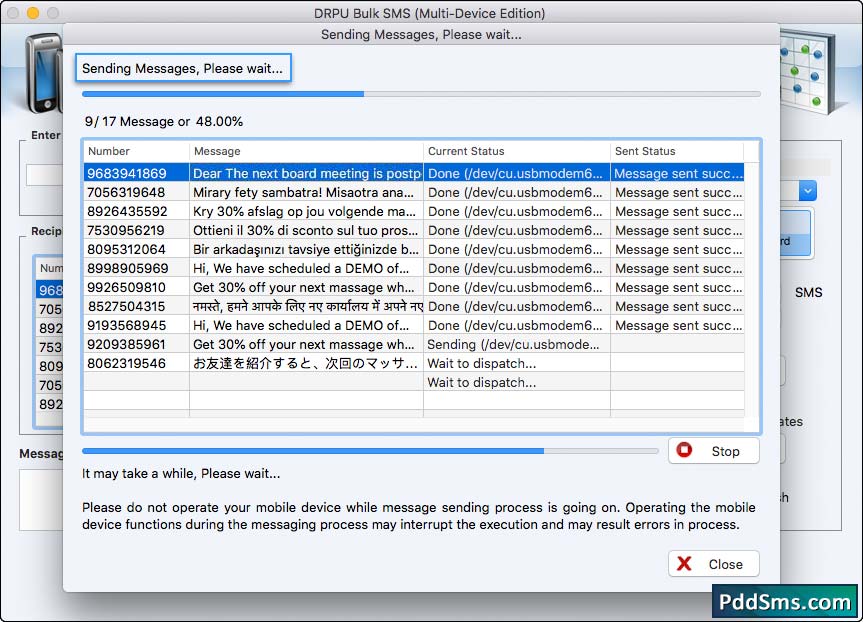This screenshot has height=622, width=863.
Task: Click the 'Sending Messages, Please wait...' text field
Action: [x=183, y=68]
